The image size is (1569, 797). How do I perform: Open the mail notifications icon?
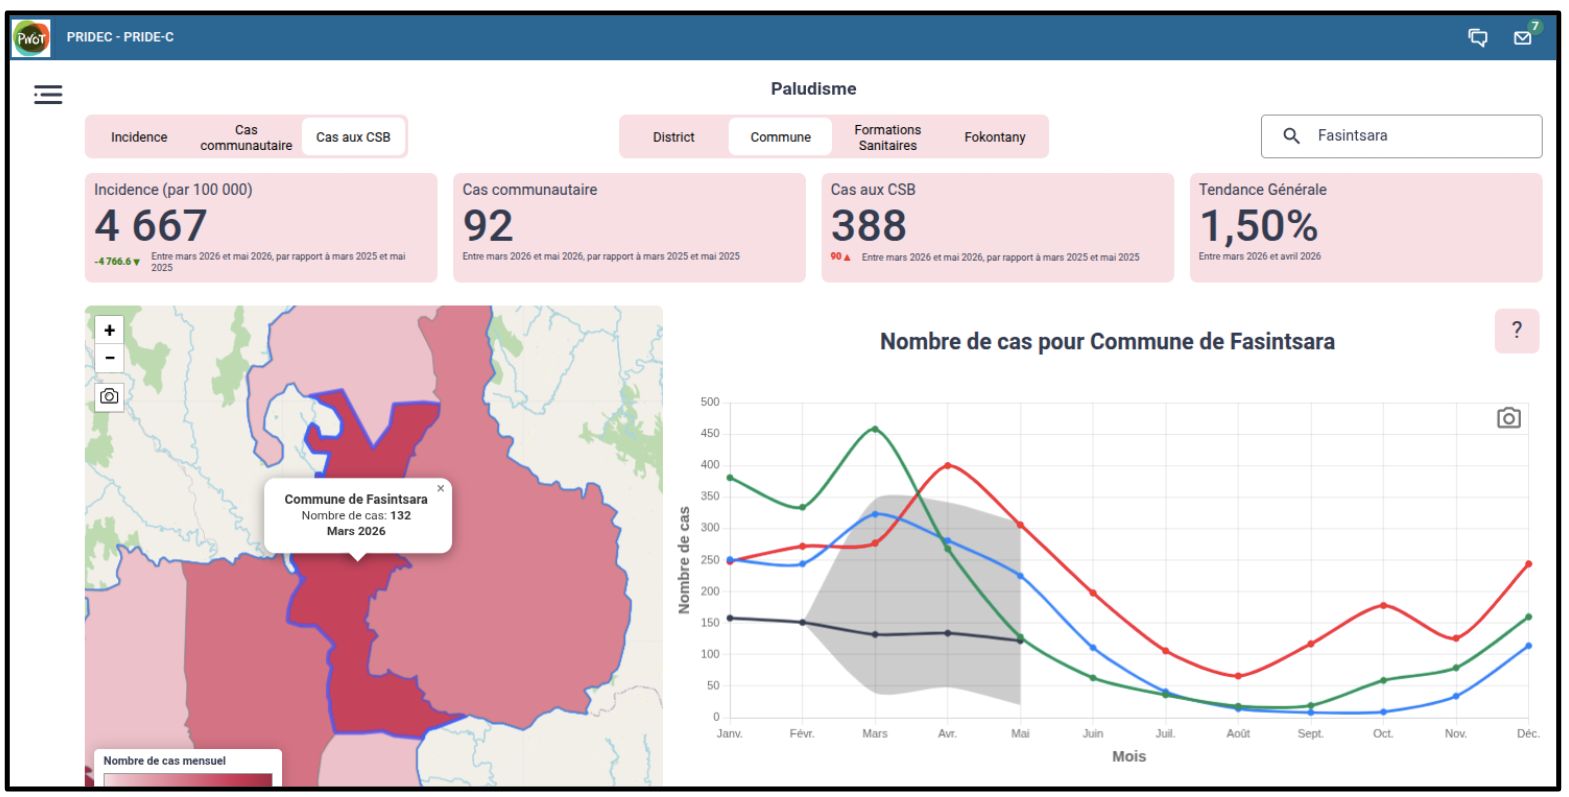[x=1523, y=38]
